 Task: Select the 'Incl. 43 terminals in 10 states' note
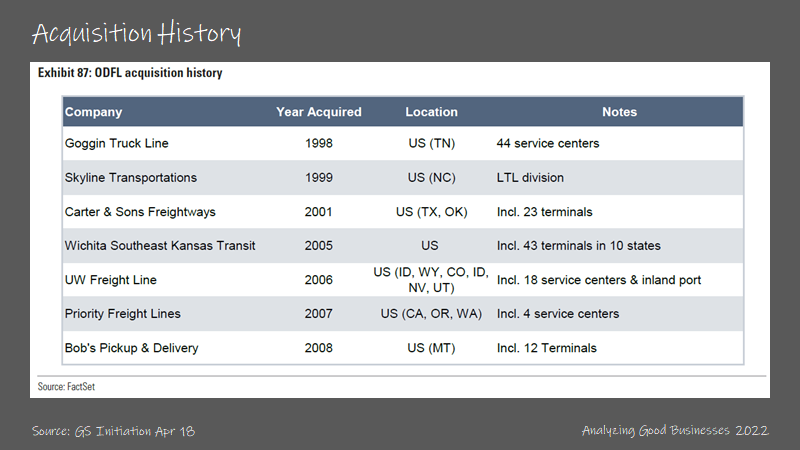[579, 245]
